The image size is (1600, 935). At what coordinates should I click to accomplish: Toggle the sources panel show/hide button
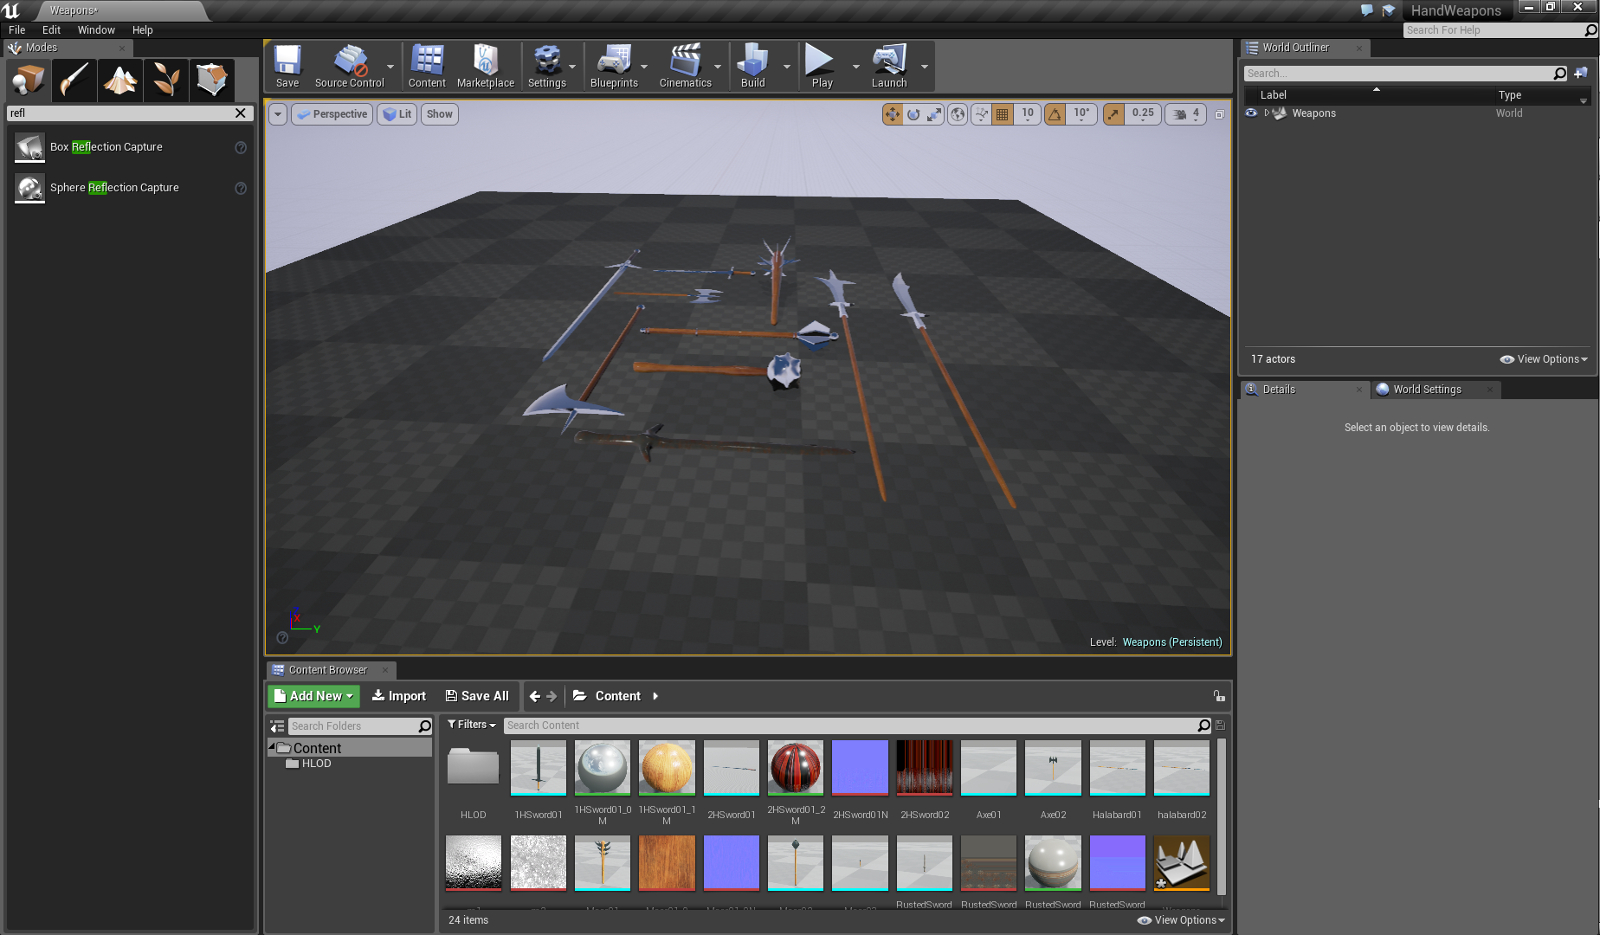[x=277, y=726]
